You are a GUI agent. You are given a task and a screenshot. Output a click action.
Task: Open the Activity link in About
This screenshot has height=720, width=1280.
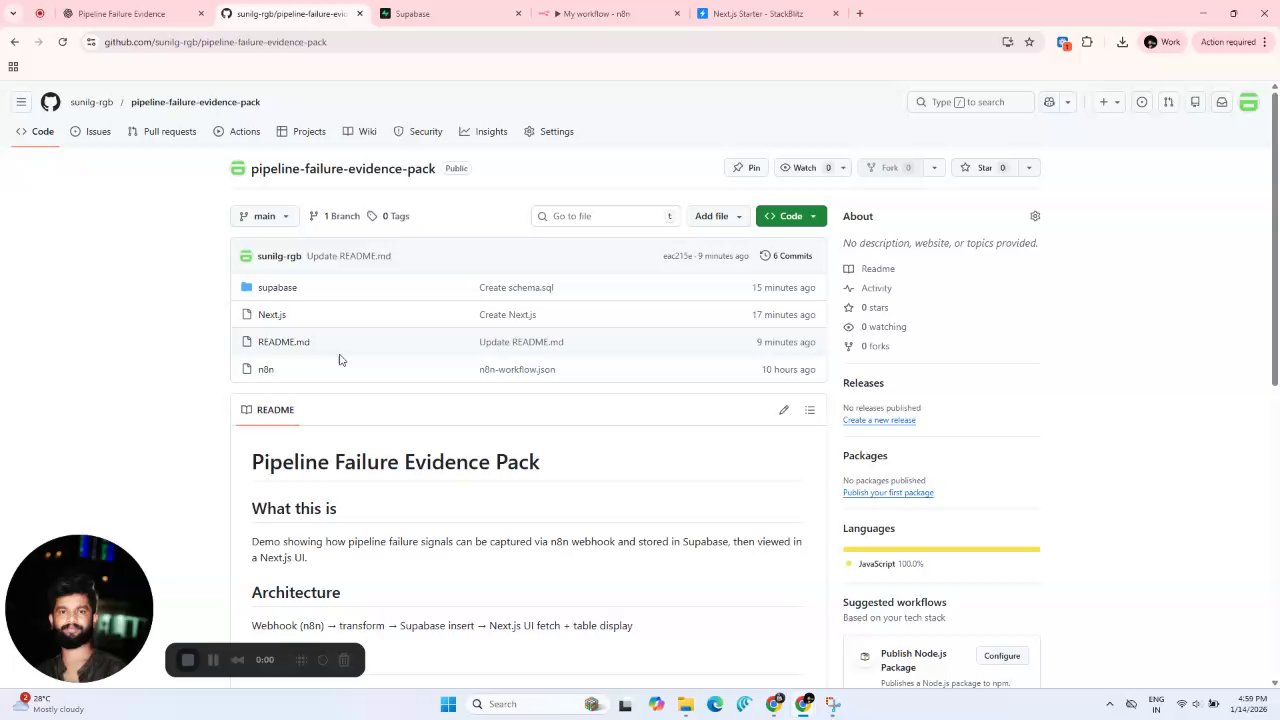tap(868, 288)
